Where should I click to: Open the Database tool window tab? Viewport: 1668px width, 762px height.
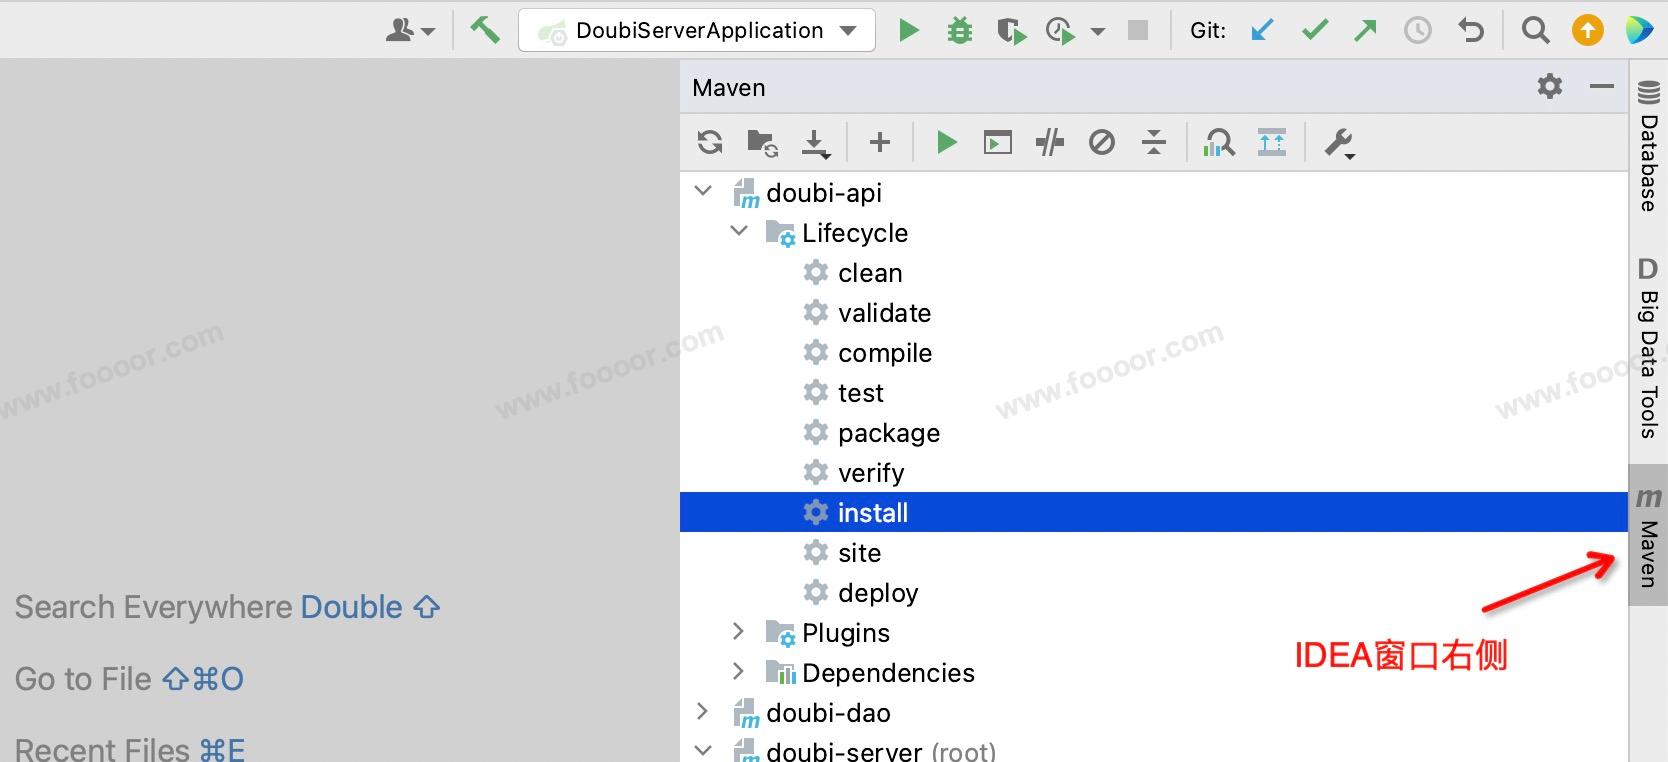point(1648,148)
